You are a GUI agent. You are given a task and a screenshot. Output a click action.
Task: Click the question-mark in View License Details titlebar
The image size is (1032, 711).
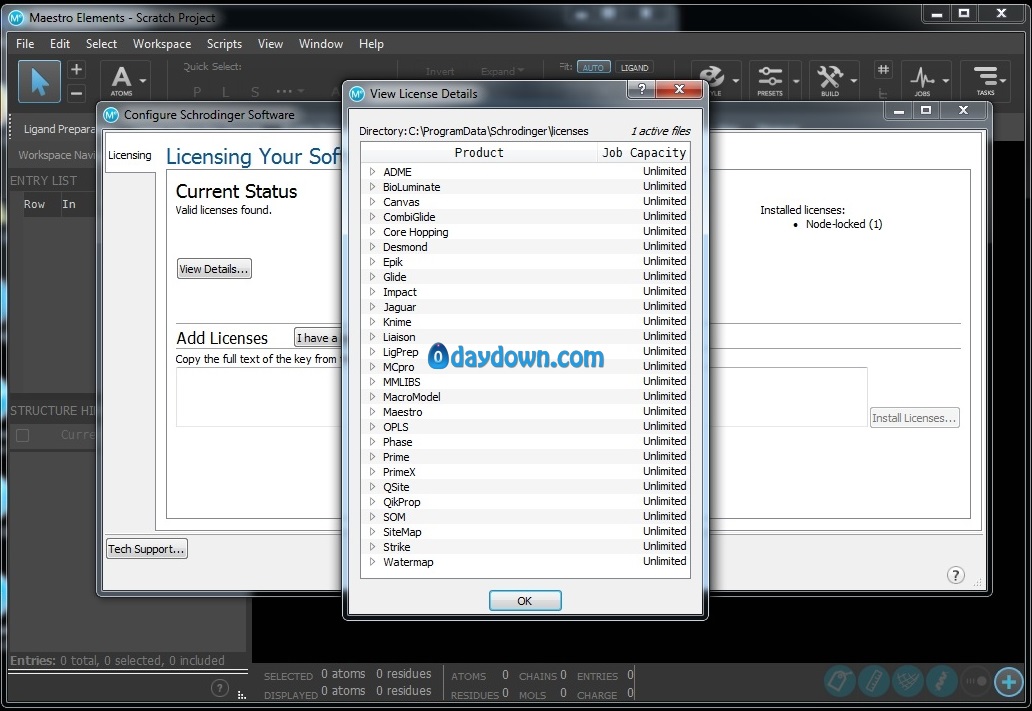[642, 89]
